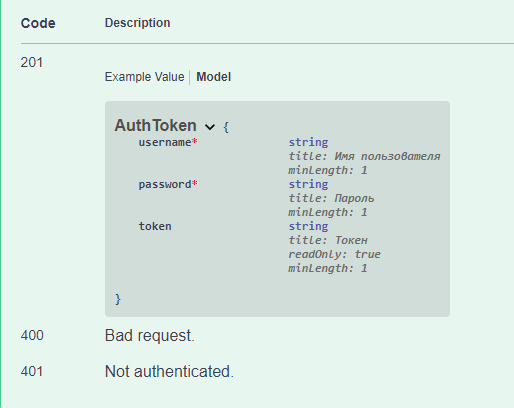Image resolution: width=514 pixels, height=408 pixels.
Task: Select the username property name
Action: [x=165, y=142]
